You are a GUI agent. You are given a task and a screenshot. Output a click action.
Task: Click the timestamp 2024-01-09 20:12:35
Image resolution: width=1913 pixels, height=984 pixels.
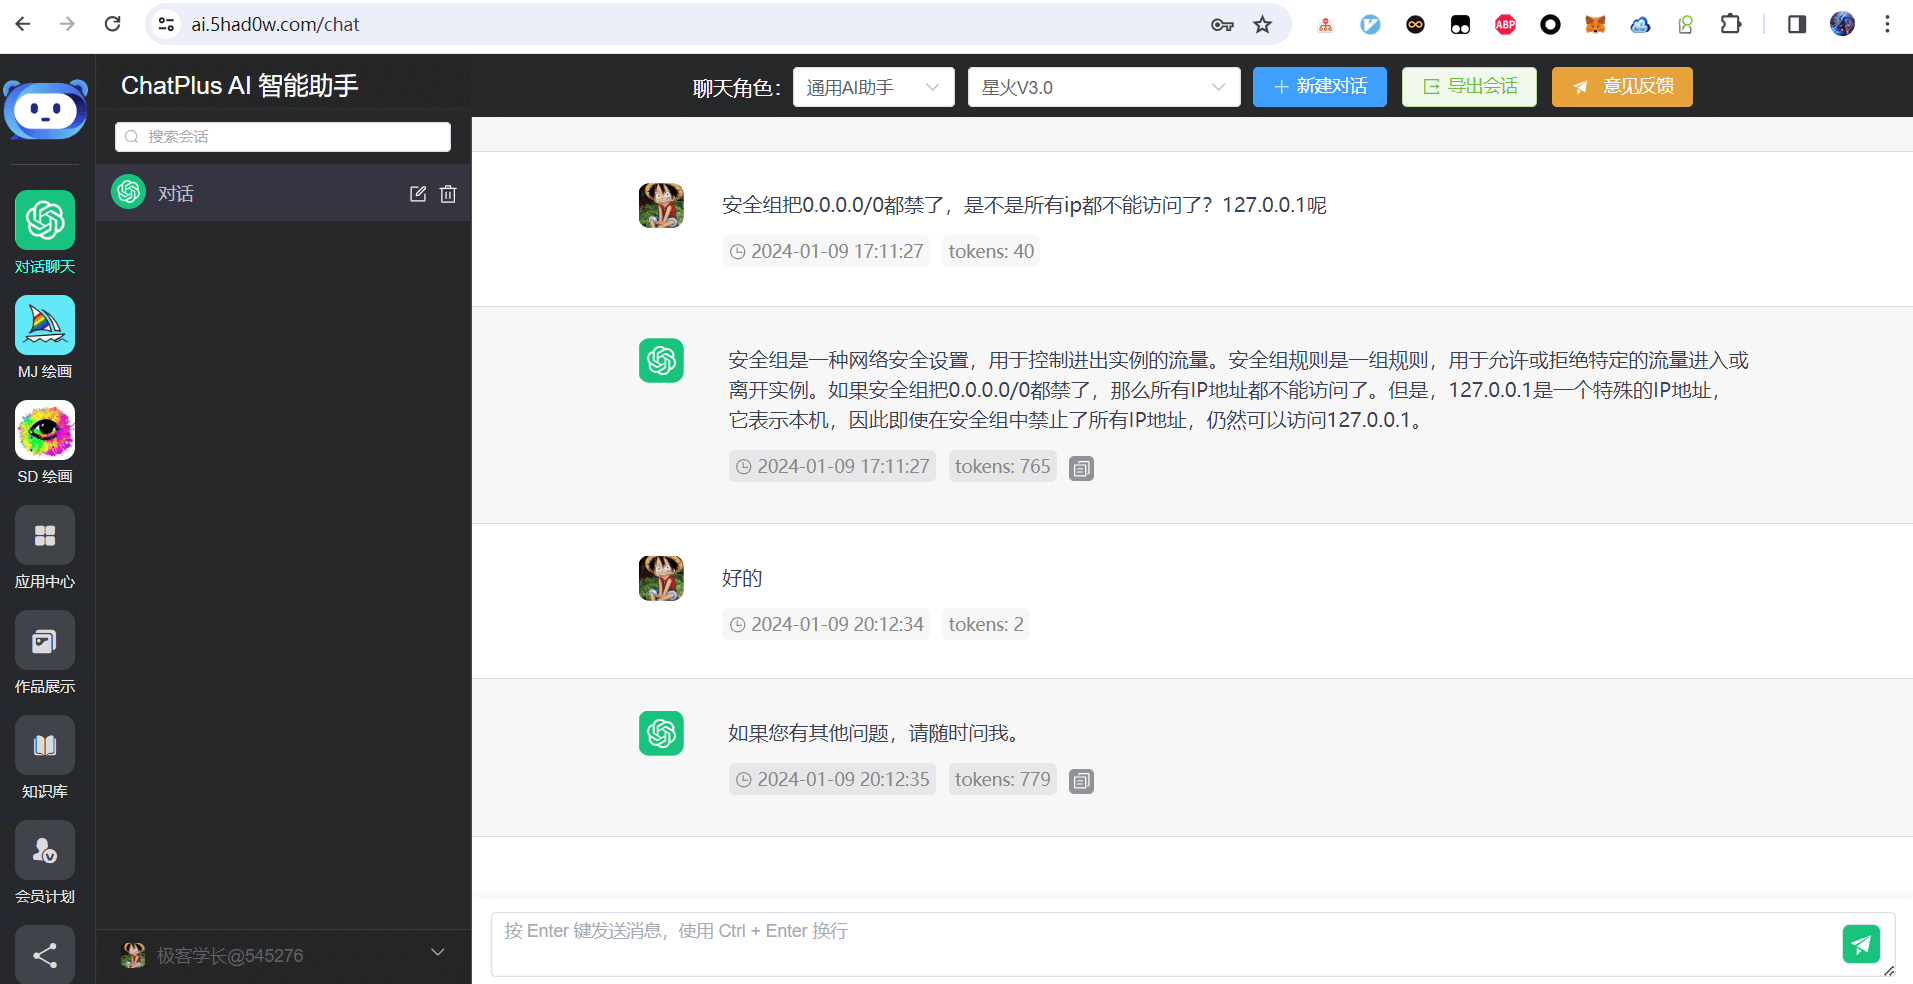coord(832,779)
